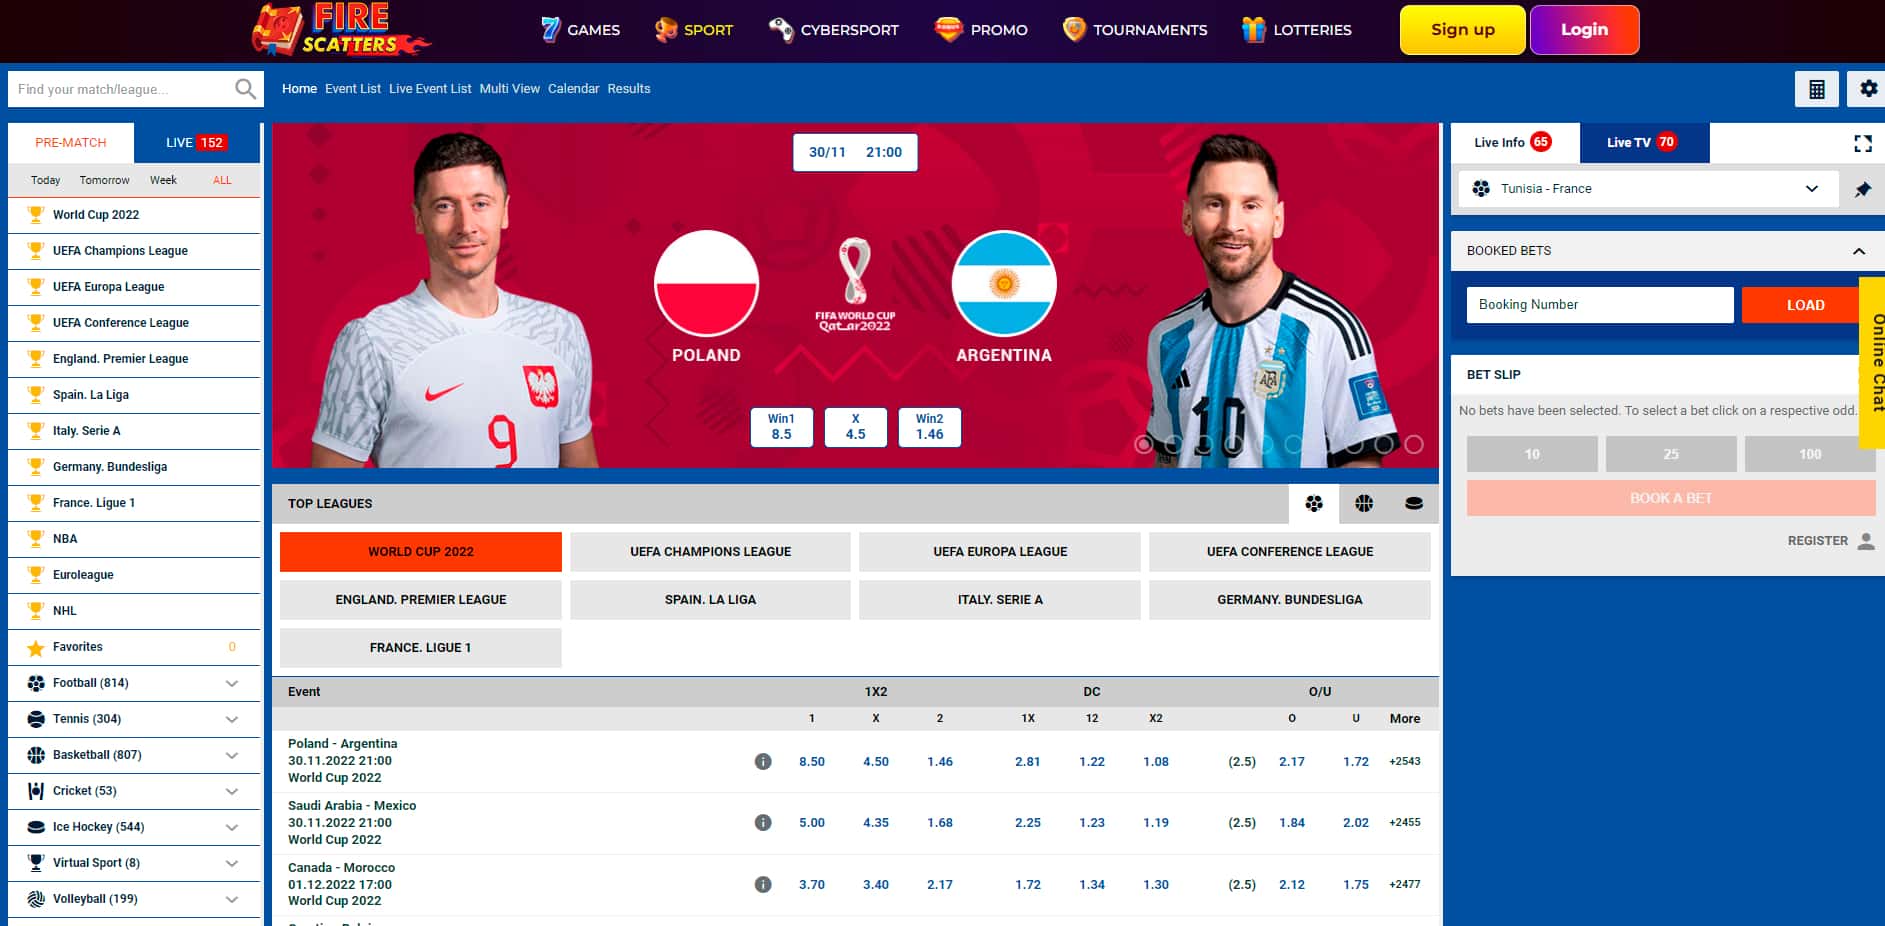1885x926 pixels.
Task: Click the Football sport icon in sidebar
Action: (36, 683)
